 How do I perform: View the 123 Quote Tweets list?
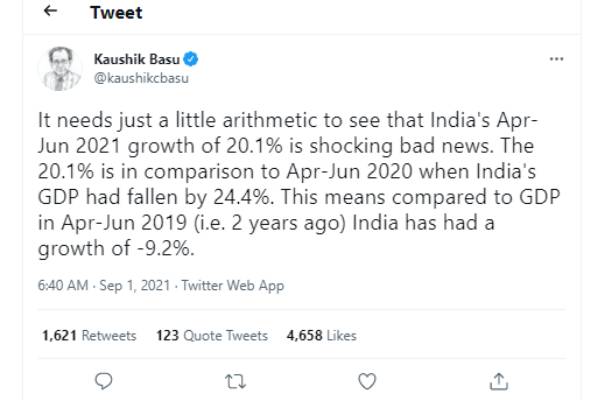(212, 336)
